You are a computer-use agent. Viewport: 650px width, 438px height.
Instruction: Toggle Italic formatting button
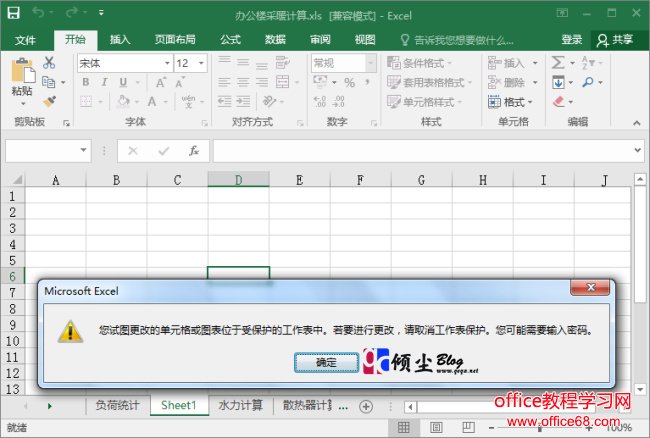click(104, 82)
